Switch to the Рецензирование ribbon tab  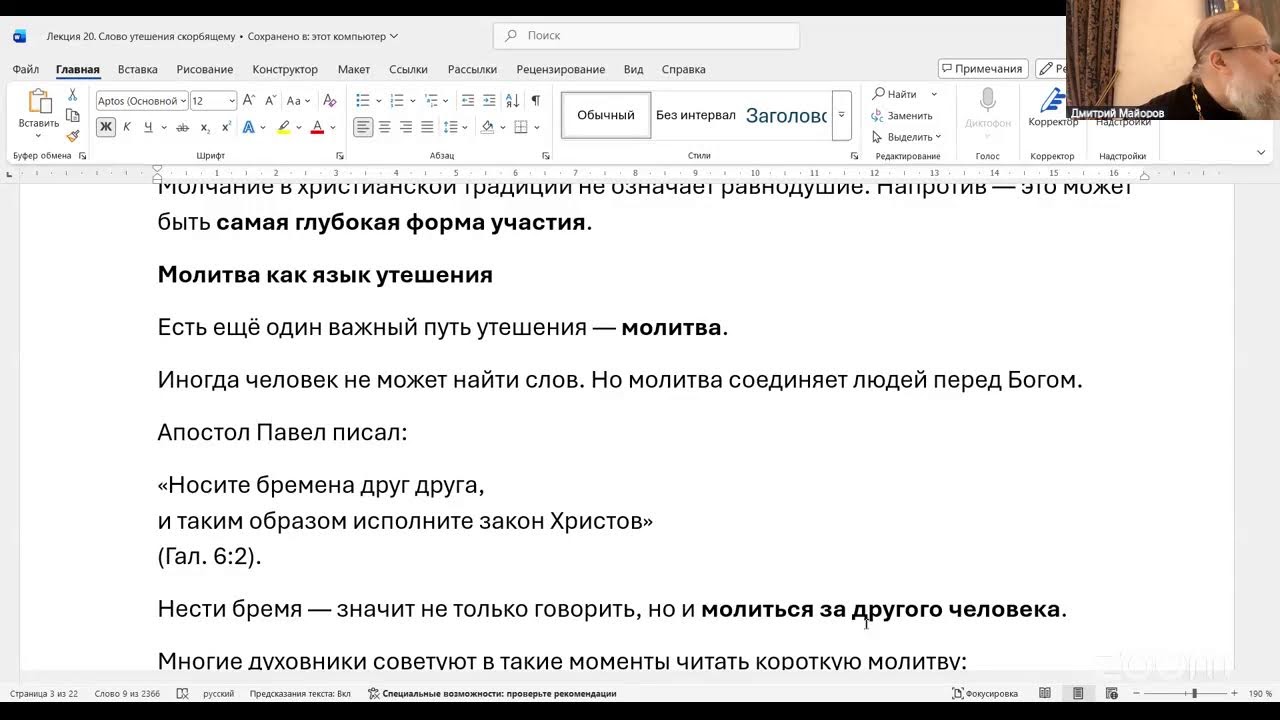click(x=560, y=69)
